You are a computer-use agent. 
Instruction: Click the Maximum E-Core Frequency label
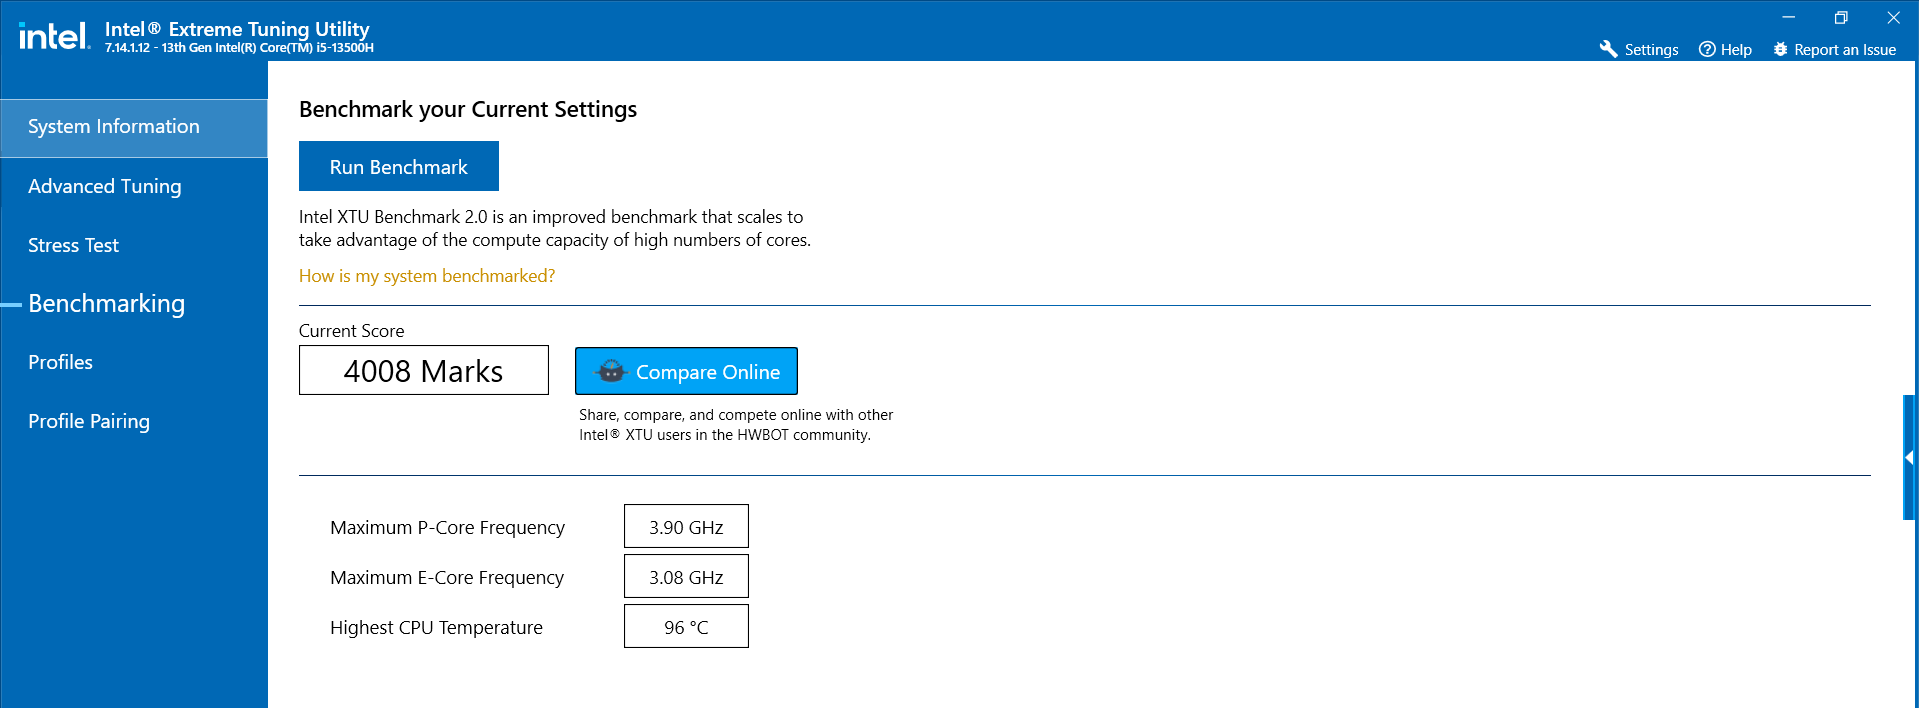[447, 577]
